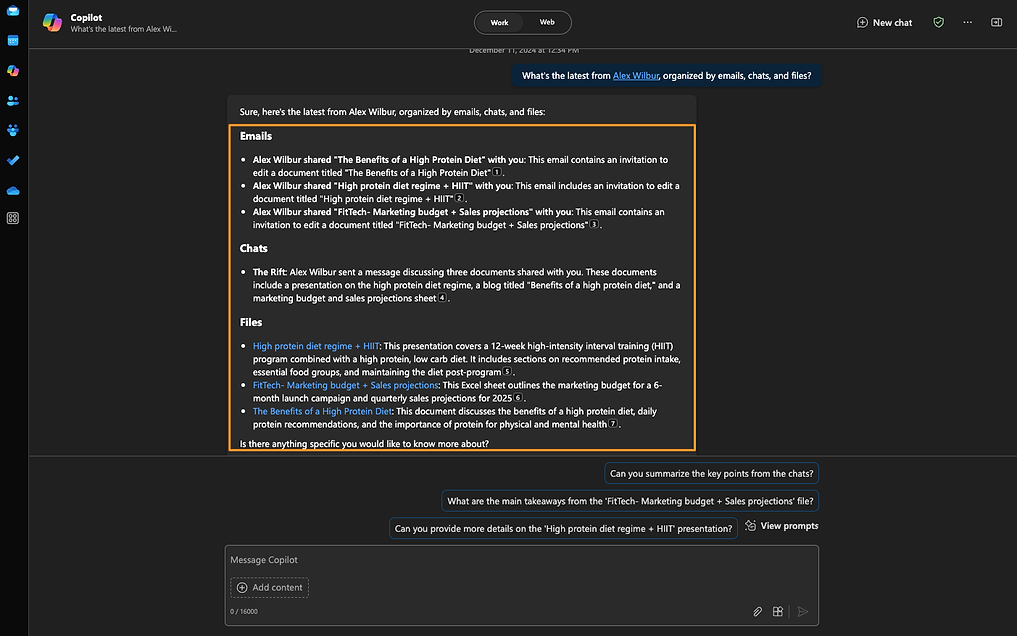Viewport: 1017px width, 636px height.
Task: Open citation reference 3
Action: click(x=593, y=224)
